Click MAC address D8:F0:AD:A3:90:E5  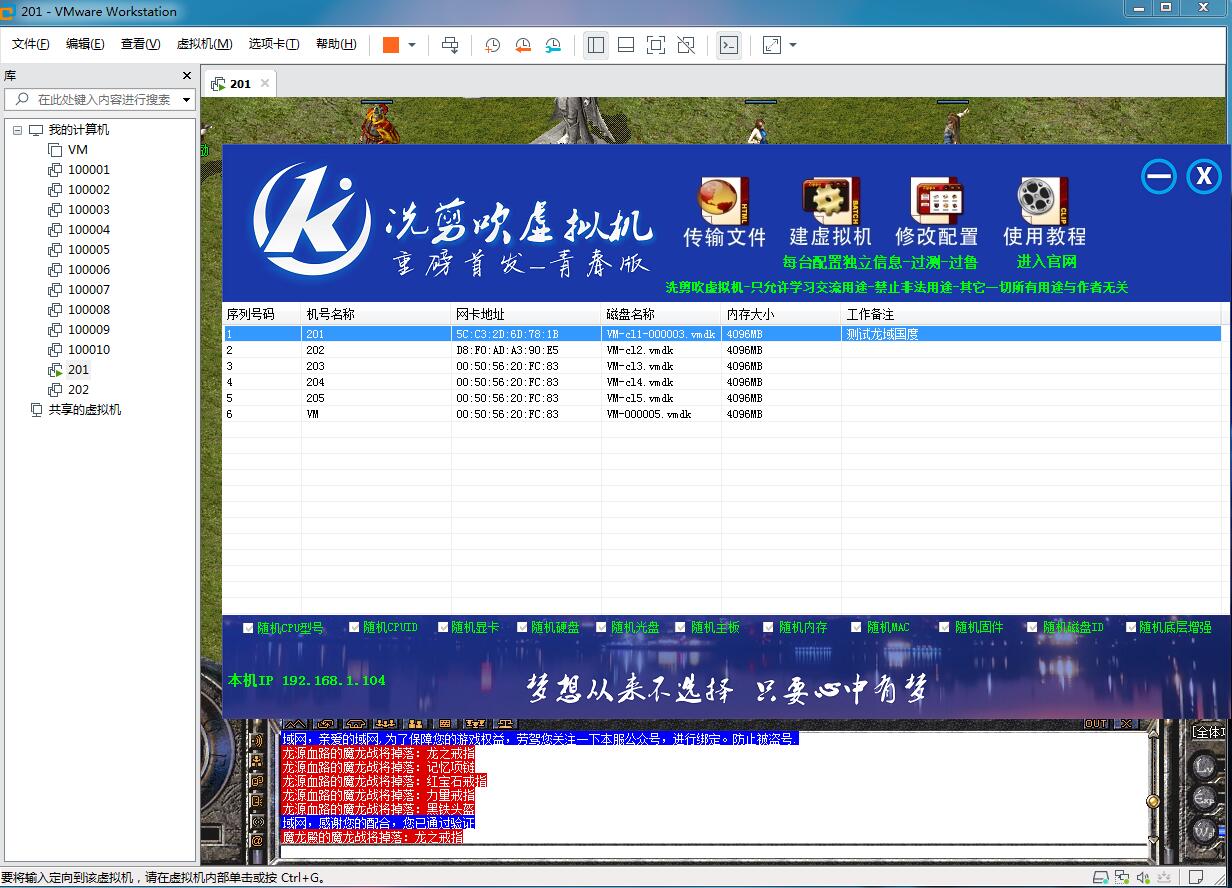coord(507,350)
